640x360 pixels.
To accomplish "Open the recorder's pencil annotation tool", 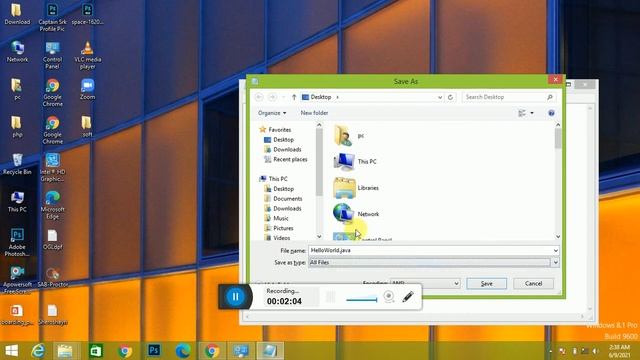I will (x=408, y=297).
